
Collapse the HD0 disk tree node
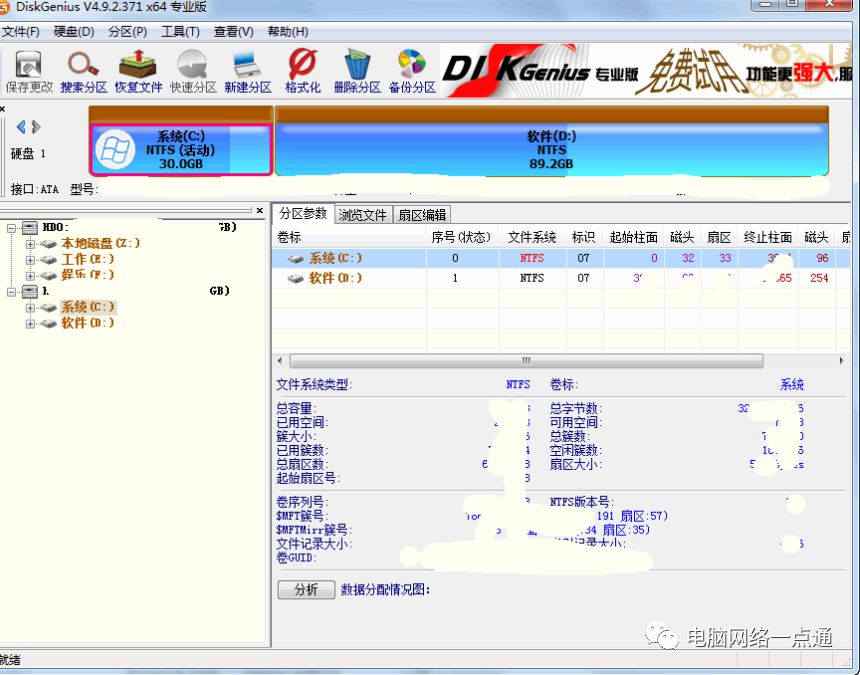coord(12,228)
